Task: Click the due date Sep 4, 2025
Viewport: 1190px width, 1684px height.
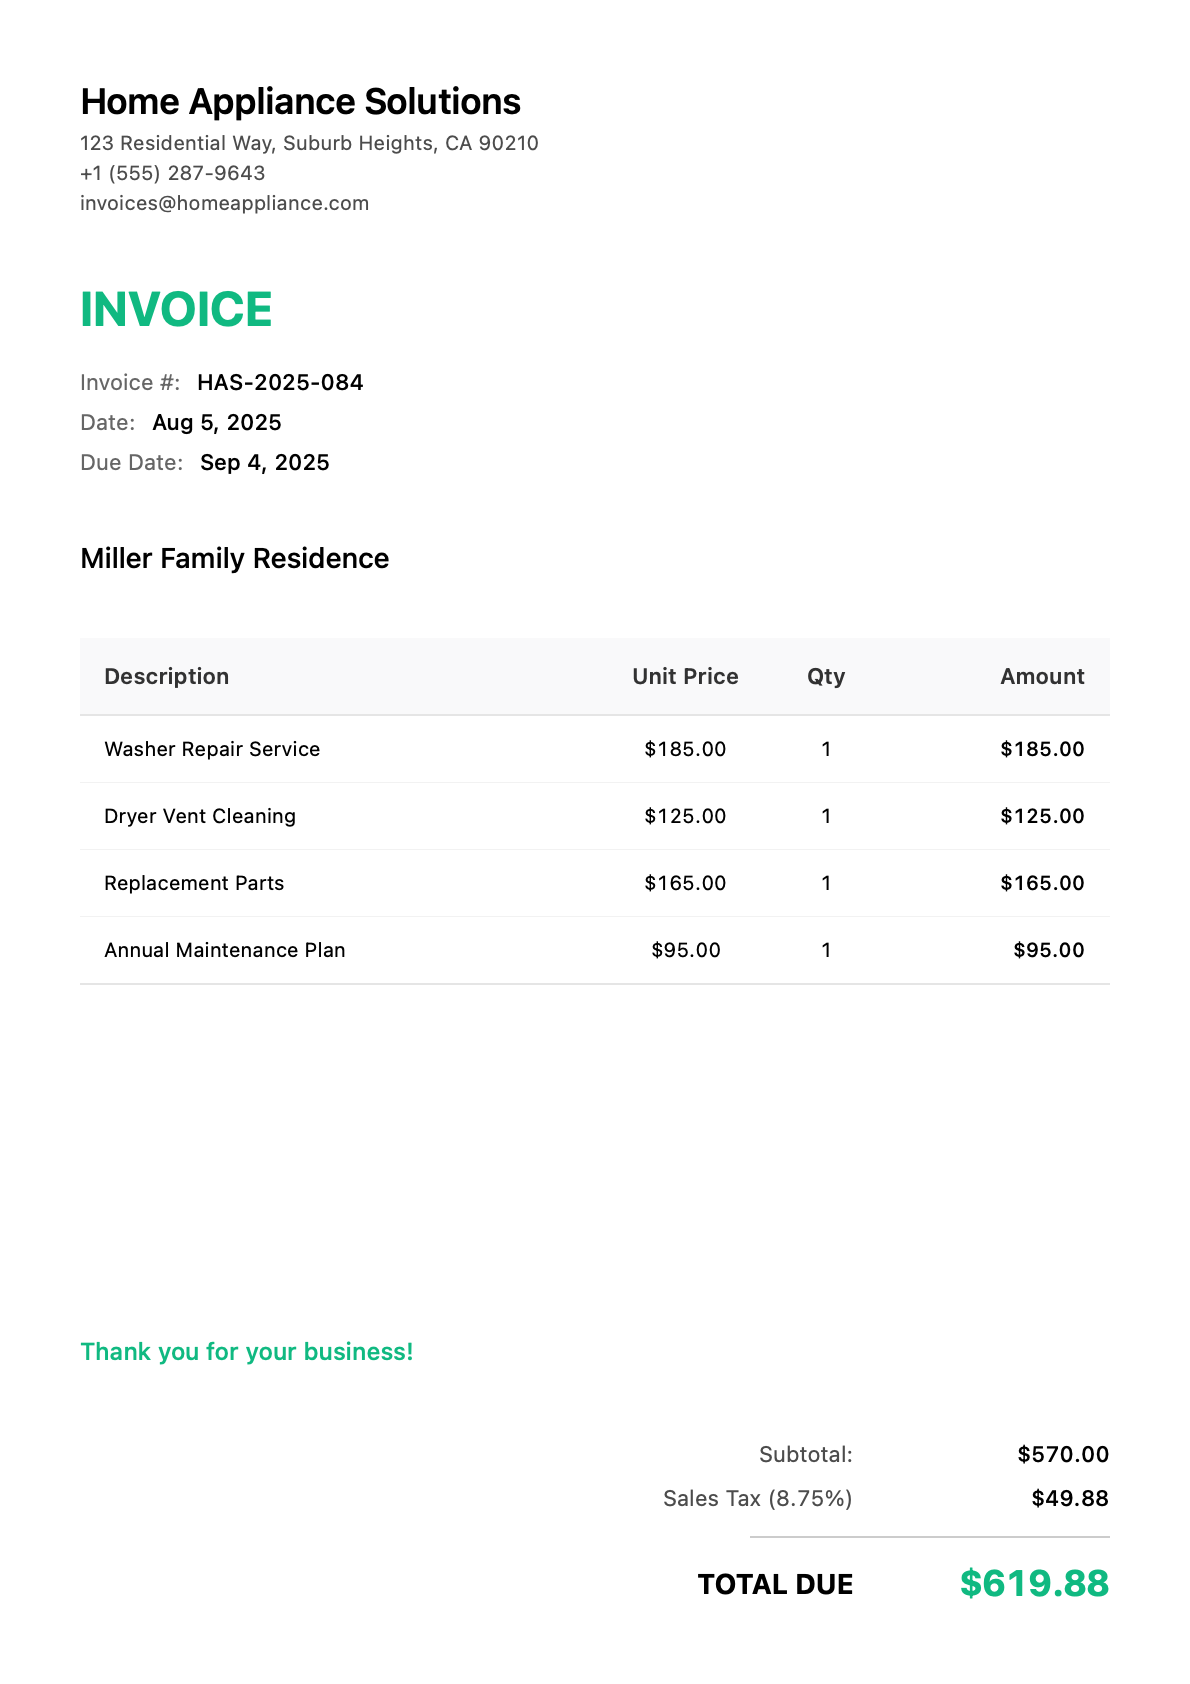Action: click(x=265, y=462)
